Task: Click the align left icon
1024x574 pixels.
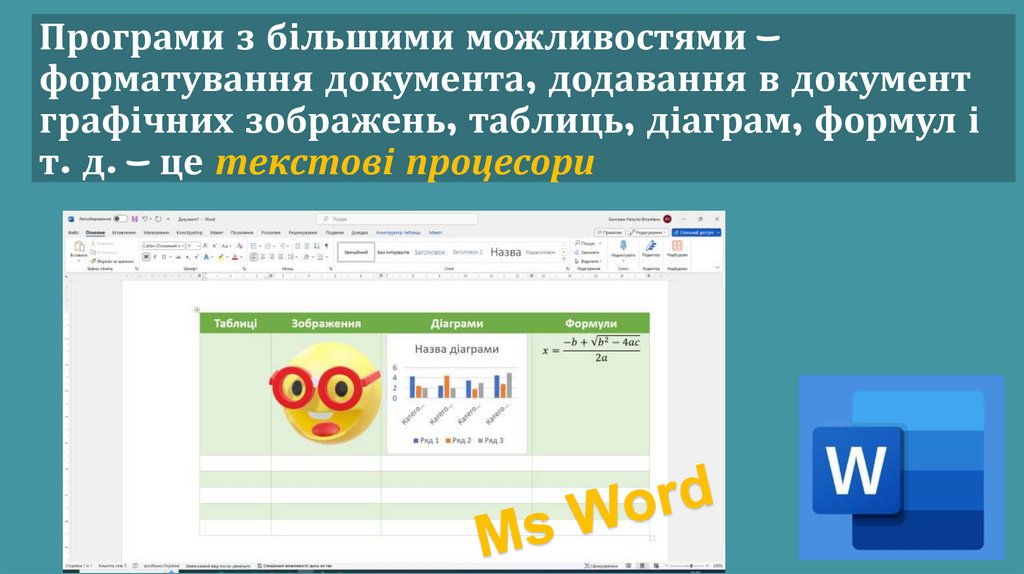Action: coord(254,257)
